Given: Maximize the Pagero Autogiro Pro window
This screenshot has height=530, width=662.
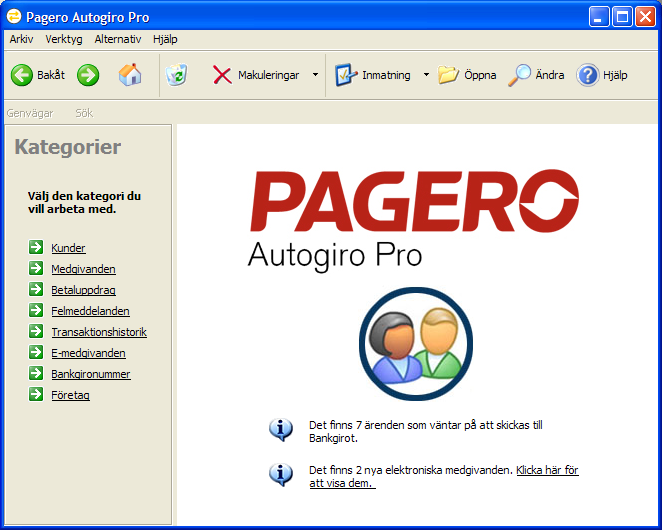Looking at the screenshot, I should pos(622,17).
